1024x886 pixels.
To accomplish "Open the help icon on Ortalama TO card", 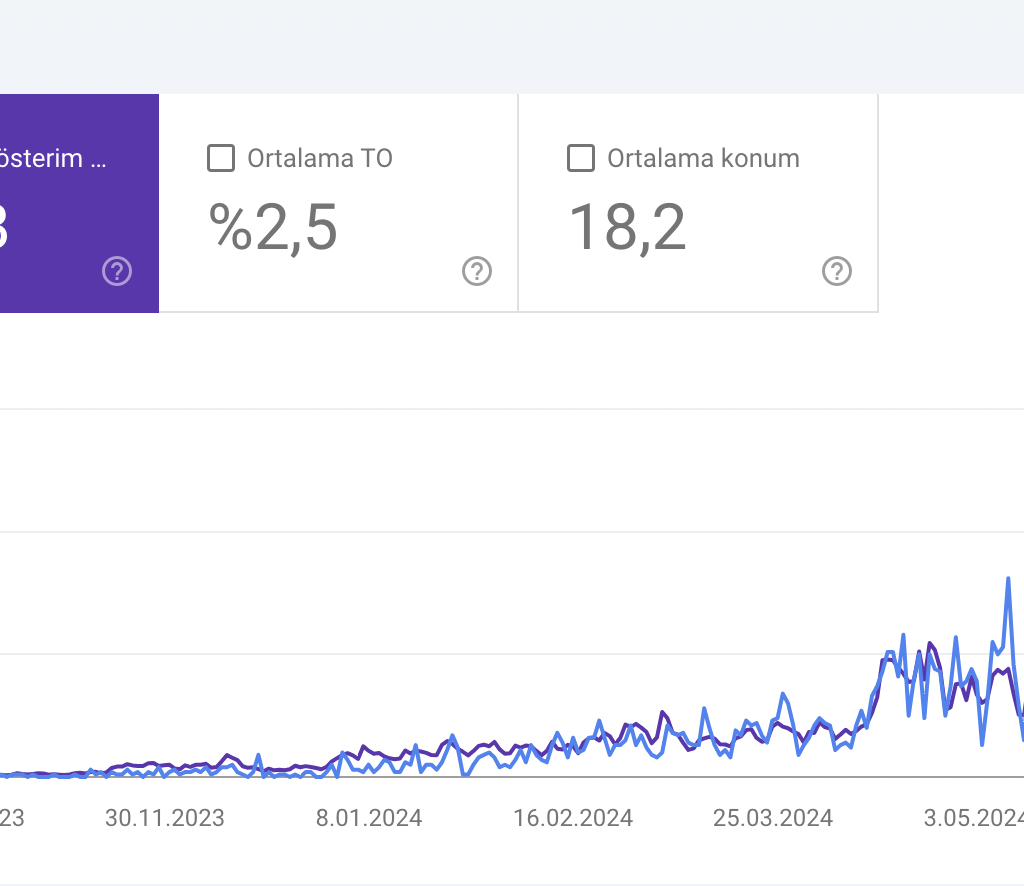I will [477, 271].
